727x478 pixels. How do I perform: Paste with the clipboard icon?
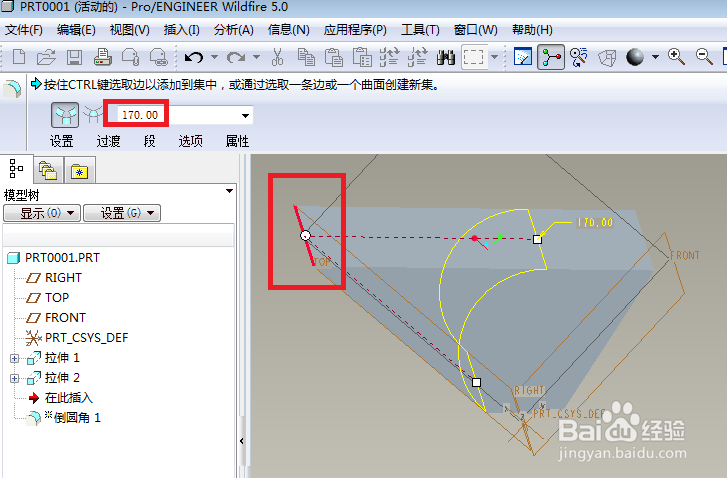coord(334,57)
